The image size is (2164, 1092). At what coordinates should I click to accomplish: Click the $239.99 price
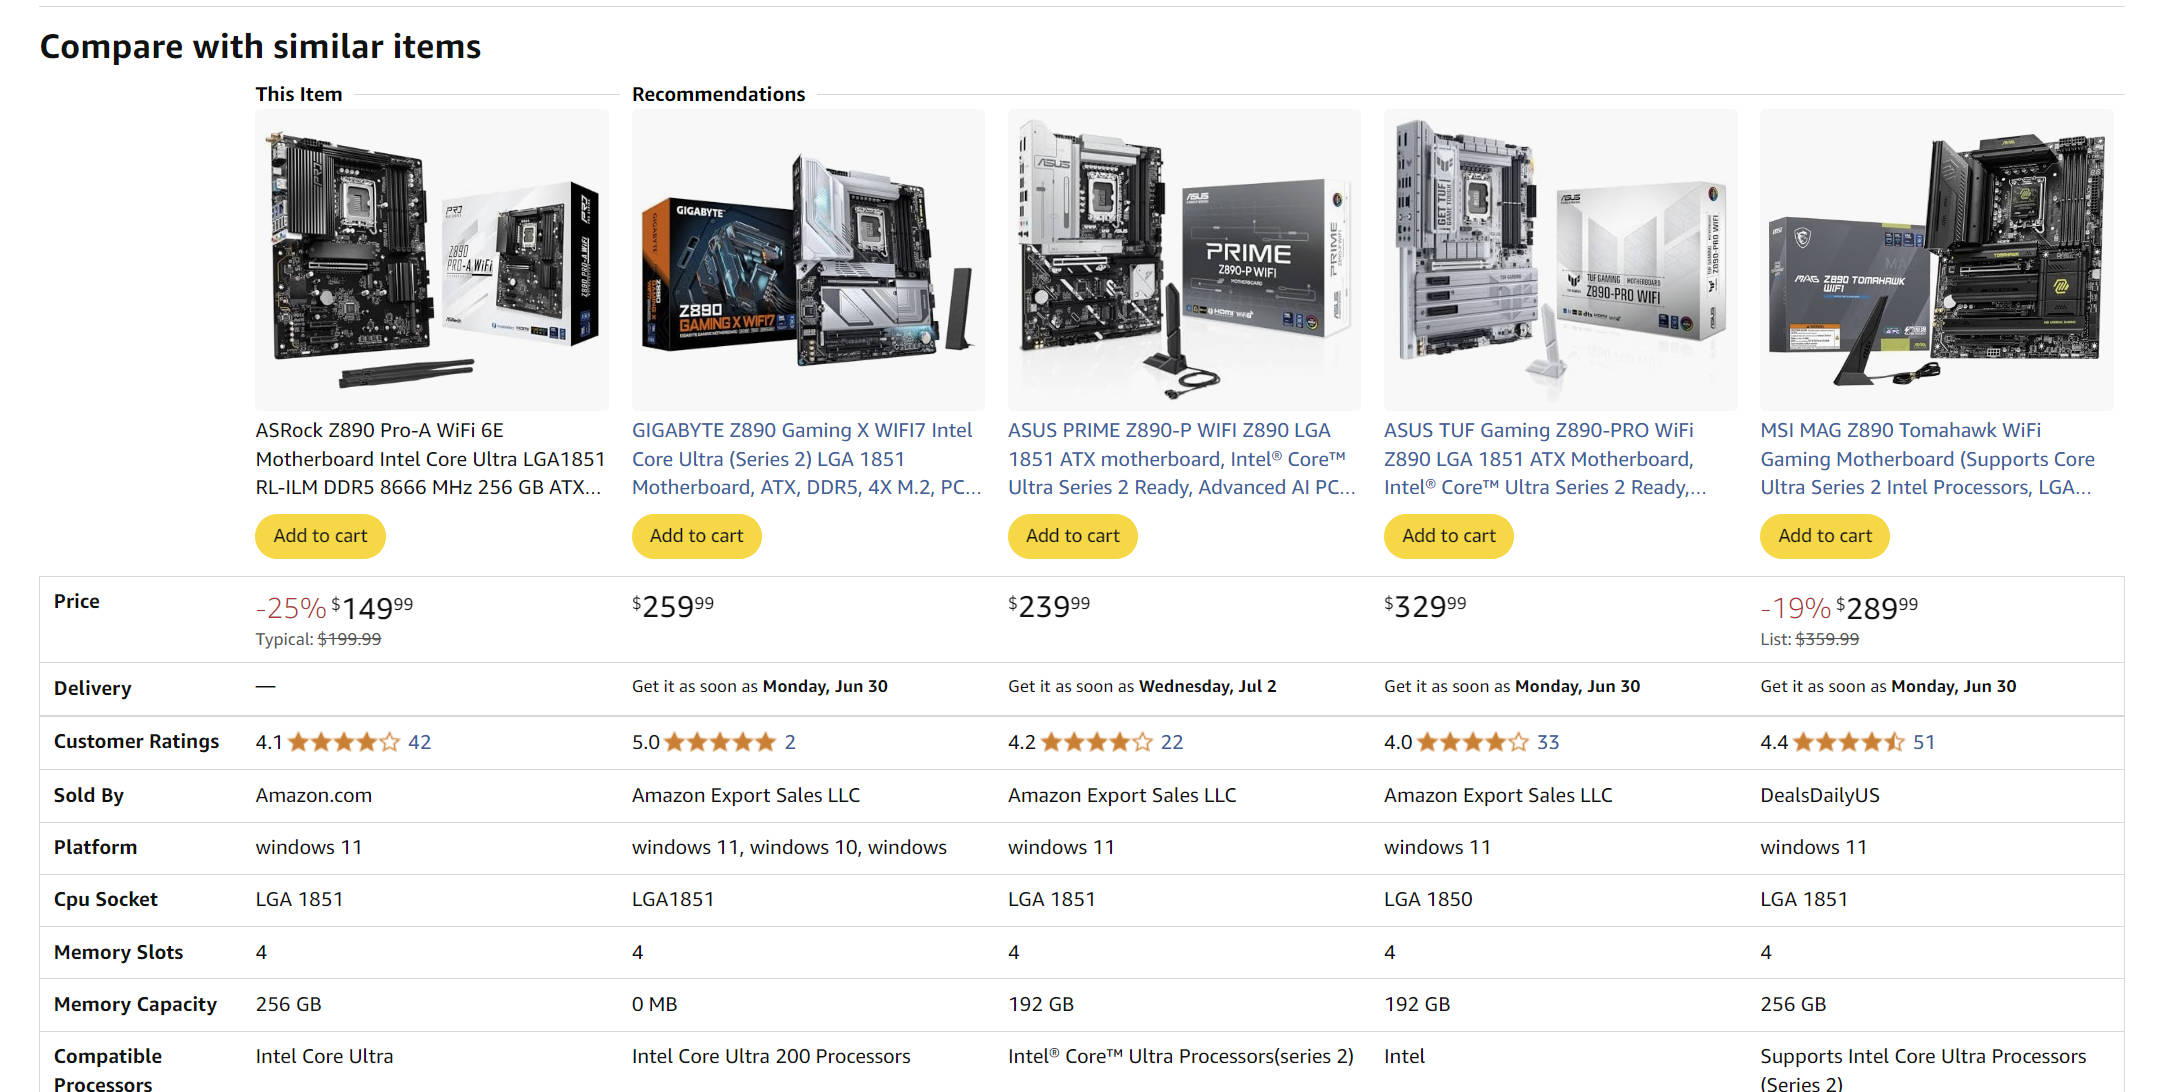pyautogui.click(x=1049, y=606)
